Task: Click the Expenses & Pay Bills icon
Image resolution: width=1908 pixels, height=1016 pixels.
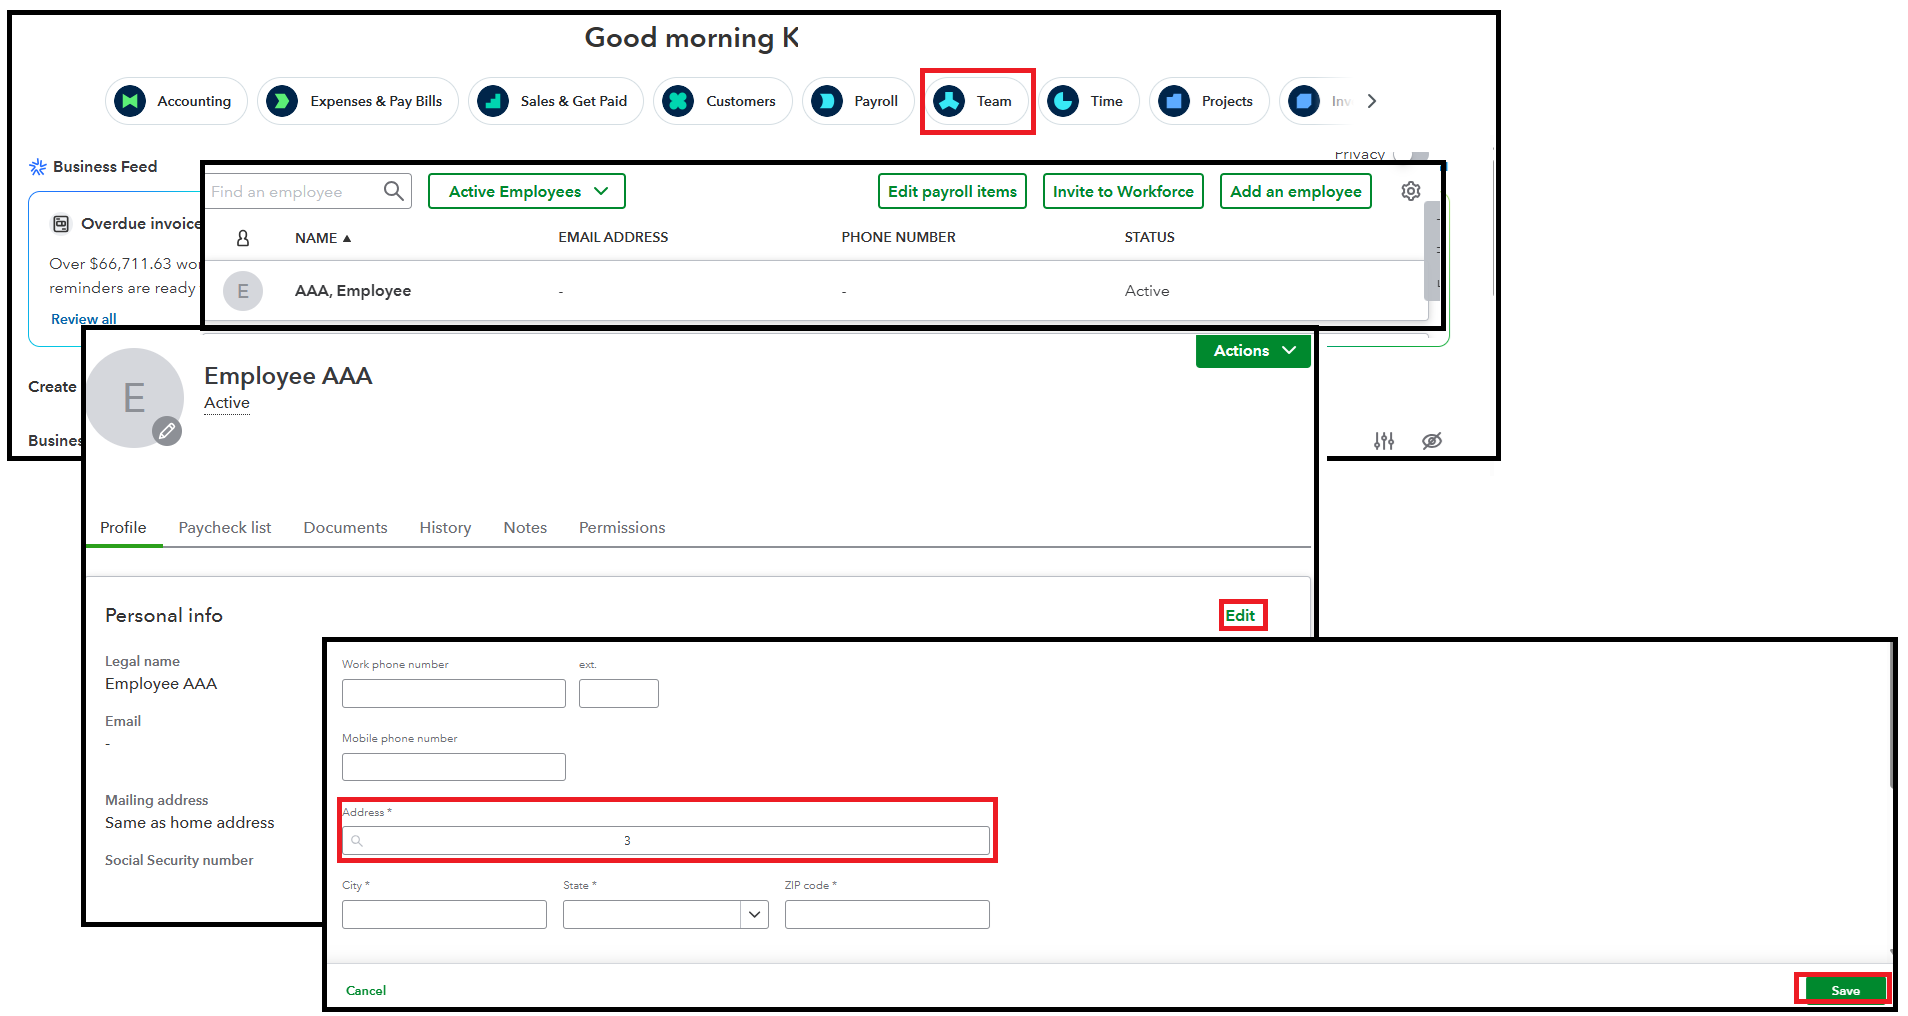Action: click(x=282, y=101)
